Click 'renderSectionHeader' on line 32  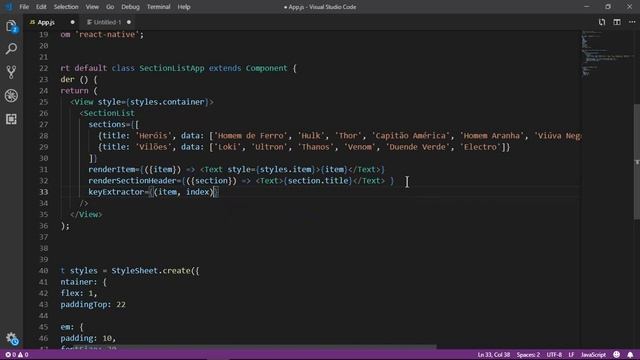[132, 180]
